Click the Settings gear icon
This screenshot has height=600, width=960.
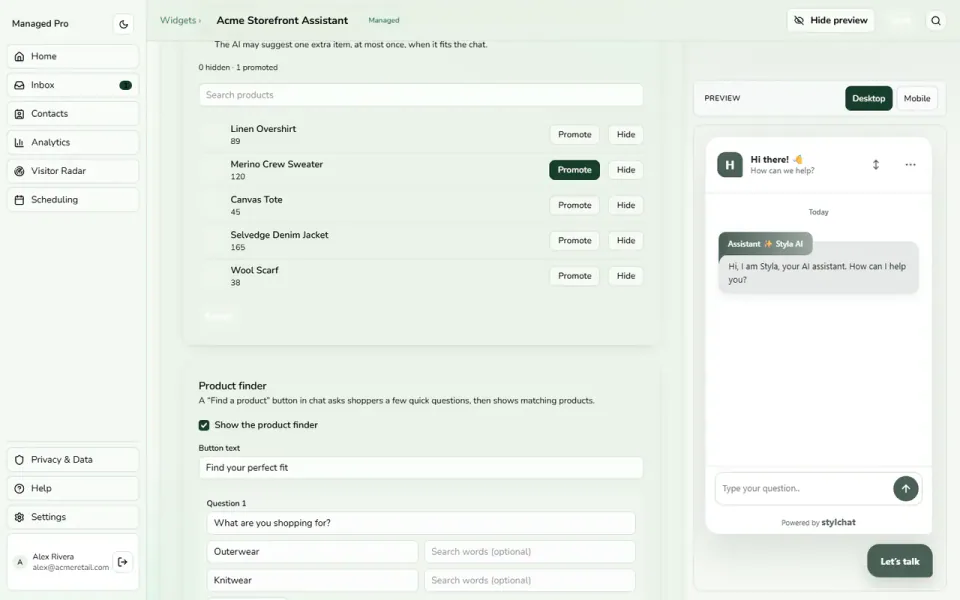pyautogui.click(x=20, y=517)
